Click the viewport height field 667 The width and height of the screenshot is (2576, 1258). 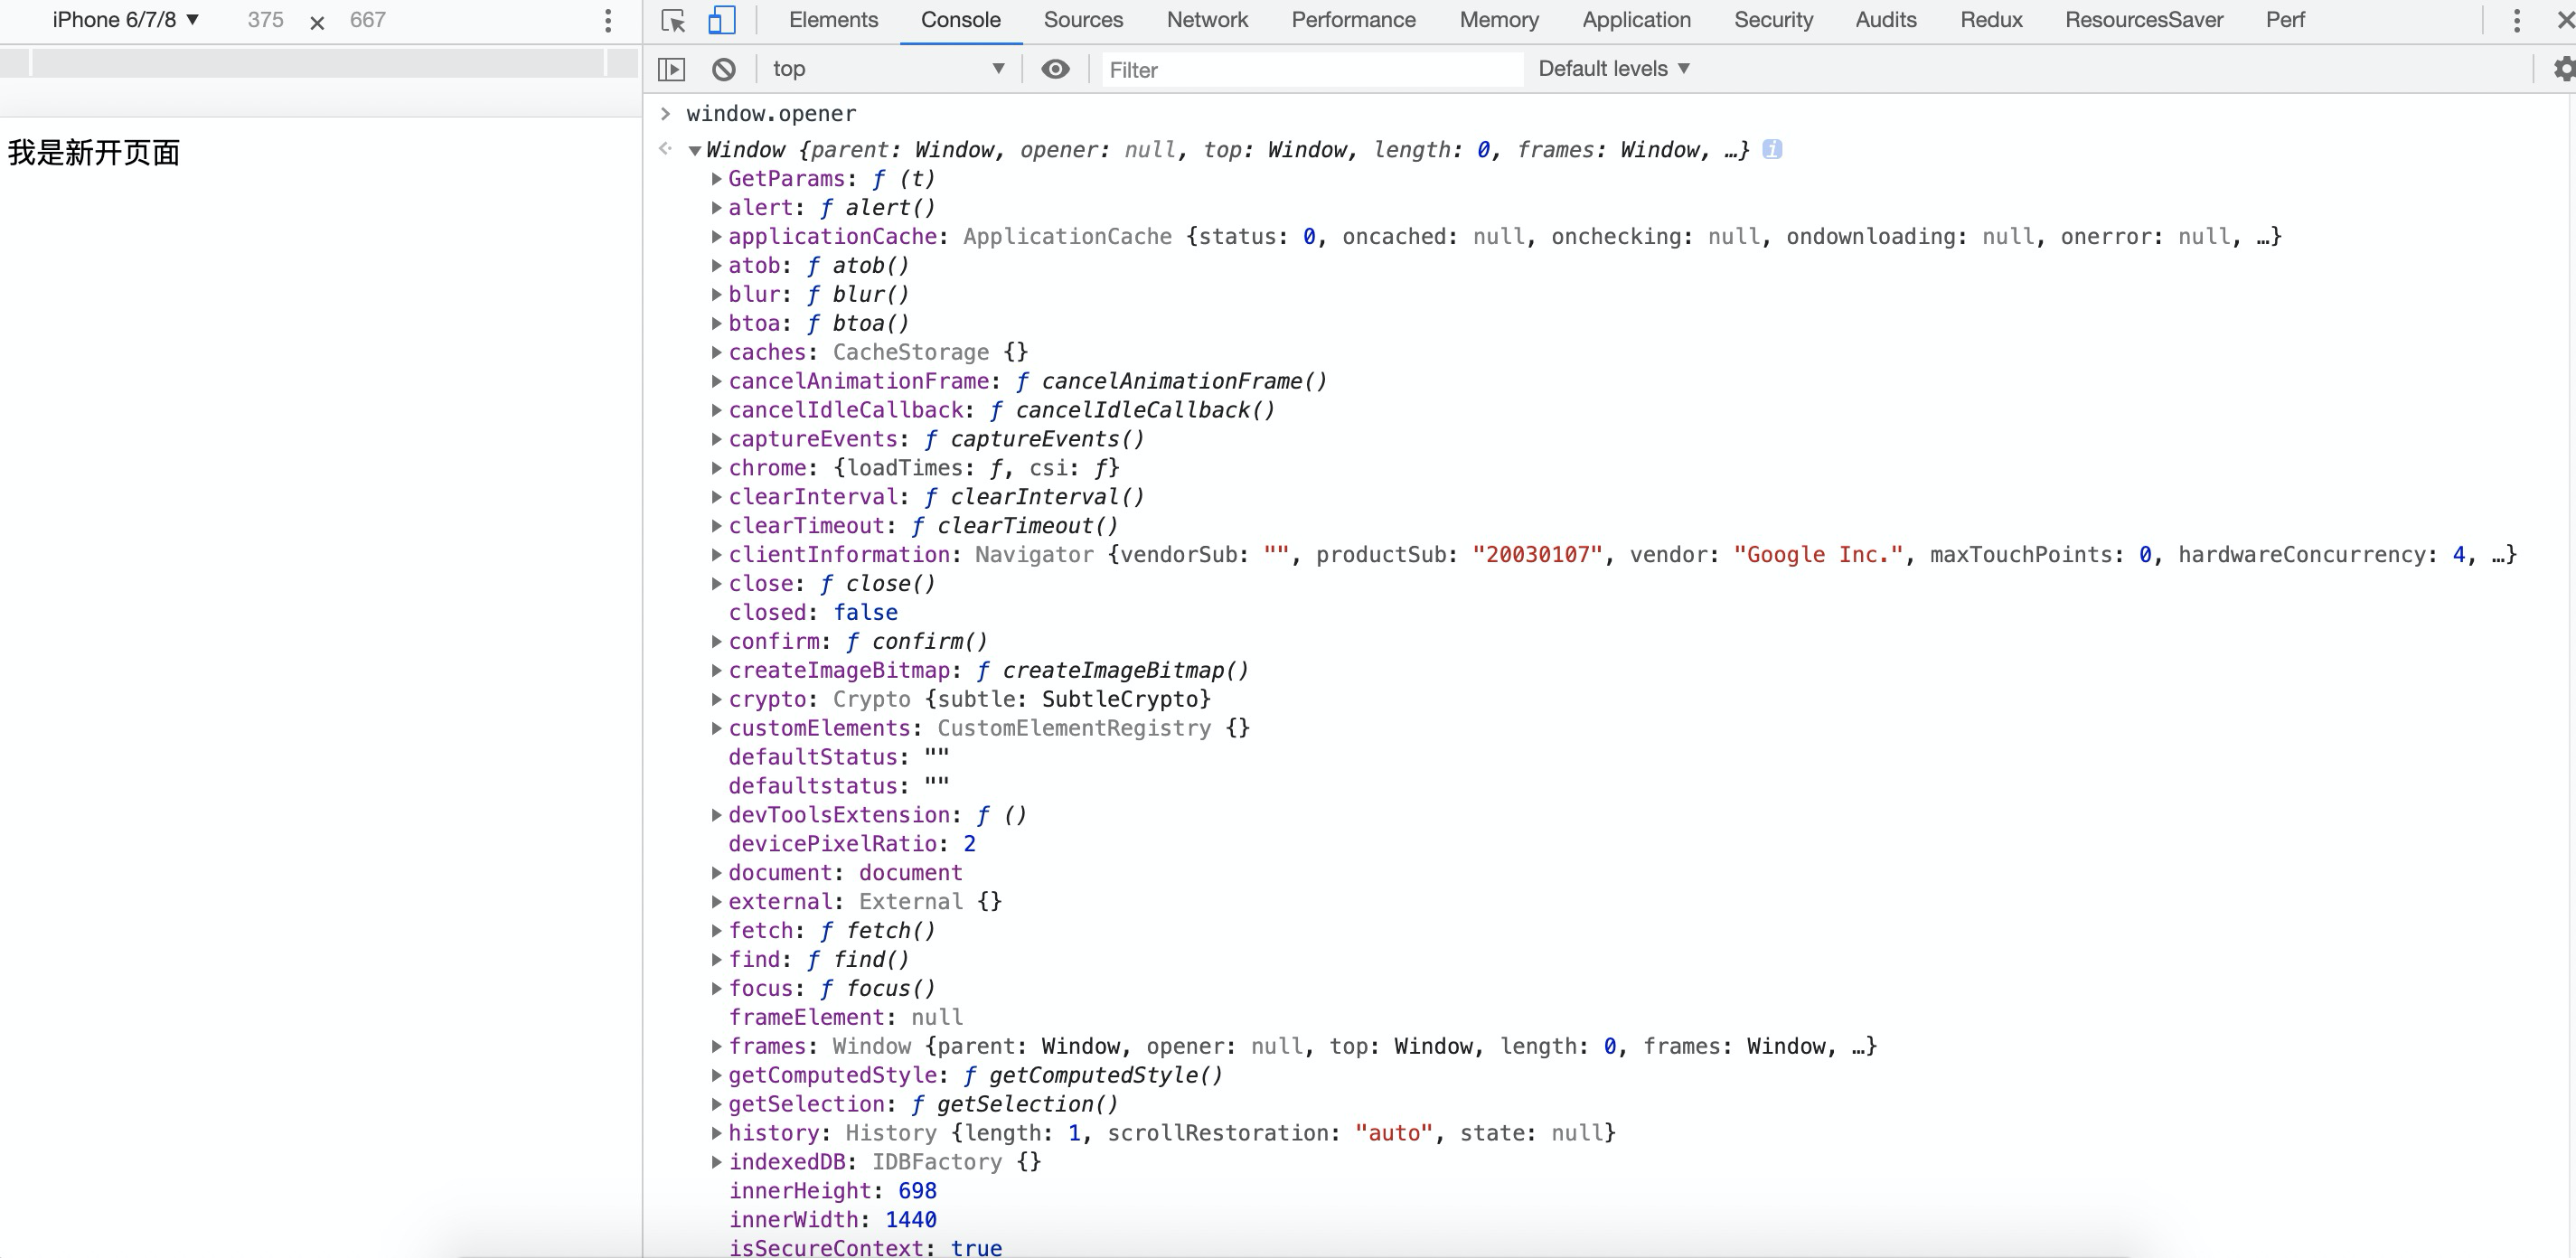[368, 20]
